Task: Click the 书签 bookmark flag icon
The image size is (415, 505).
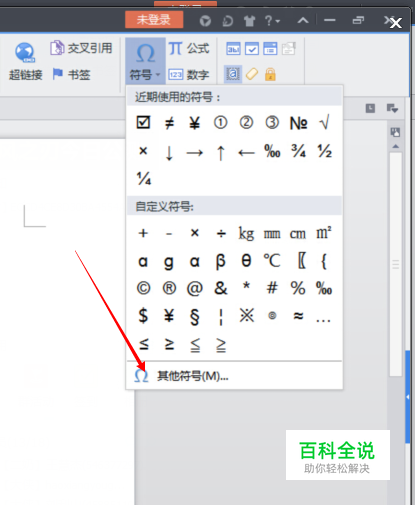Action: (x=58, y=74)
